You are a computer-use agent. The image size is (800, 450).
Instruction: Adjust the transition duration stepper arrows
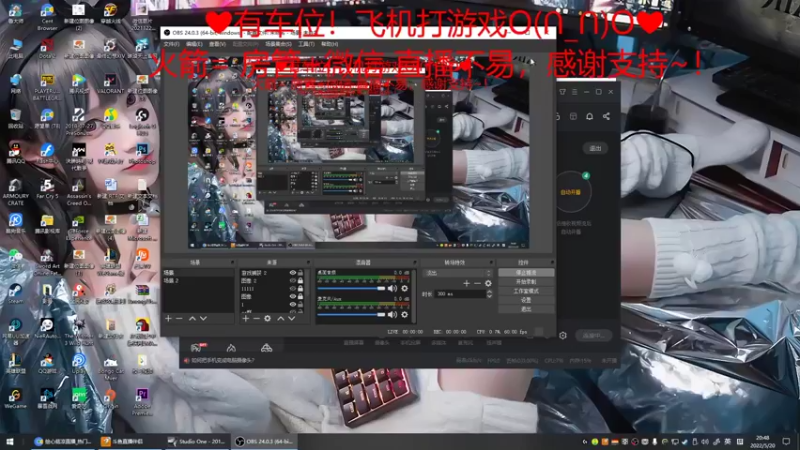click(x=489, y=294)
